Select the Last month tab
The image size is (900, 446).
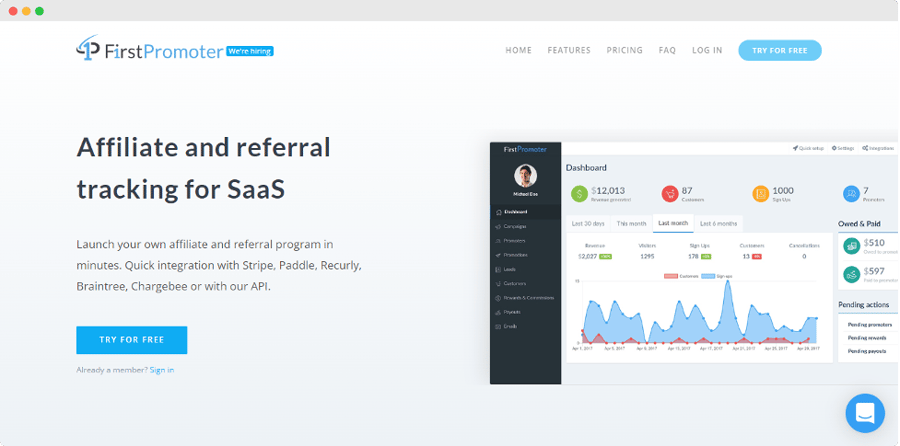point(673,223)
